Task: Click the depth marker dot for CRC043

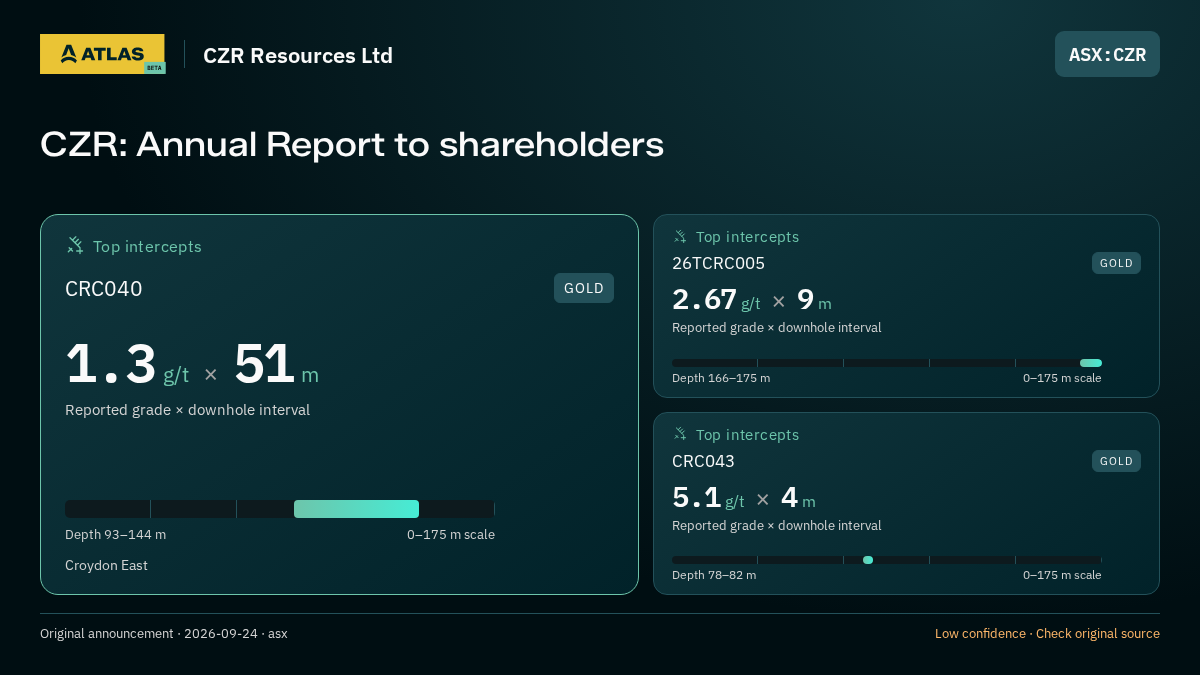Action: point(868,560)
